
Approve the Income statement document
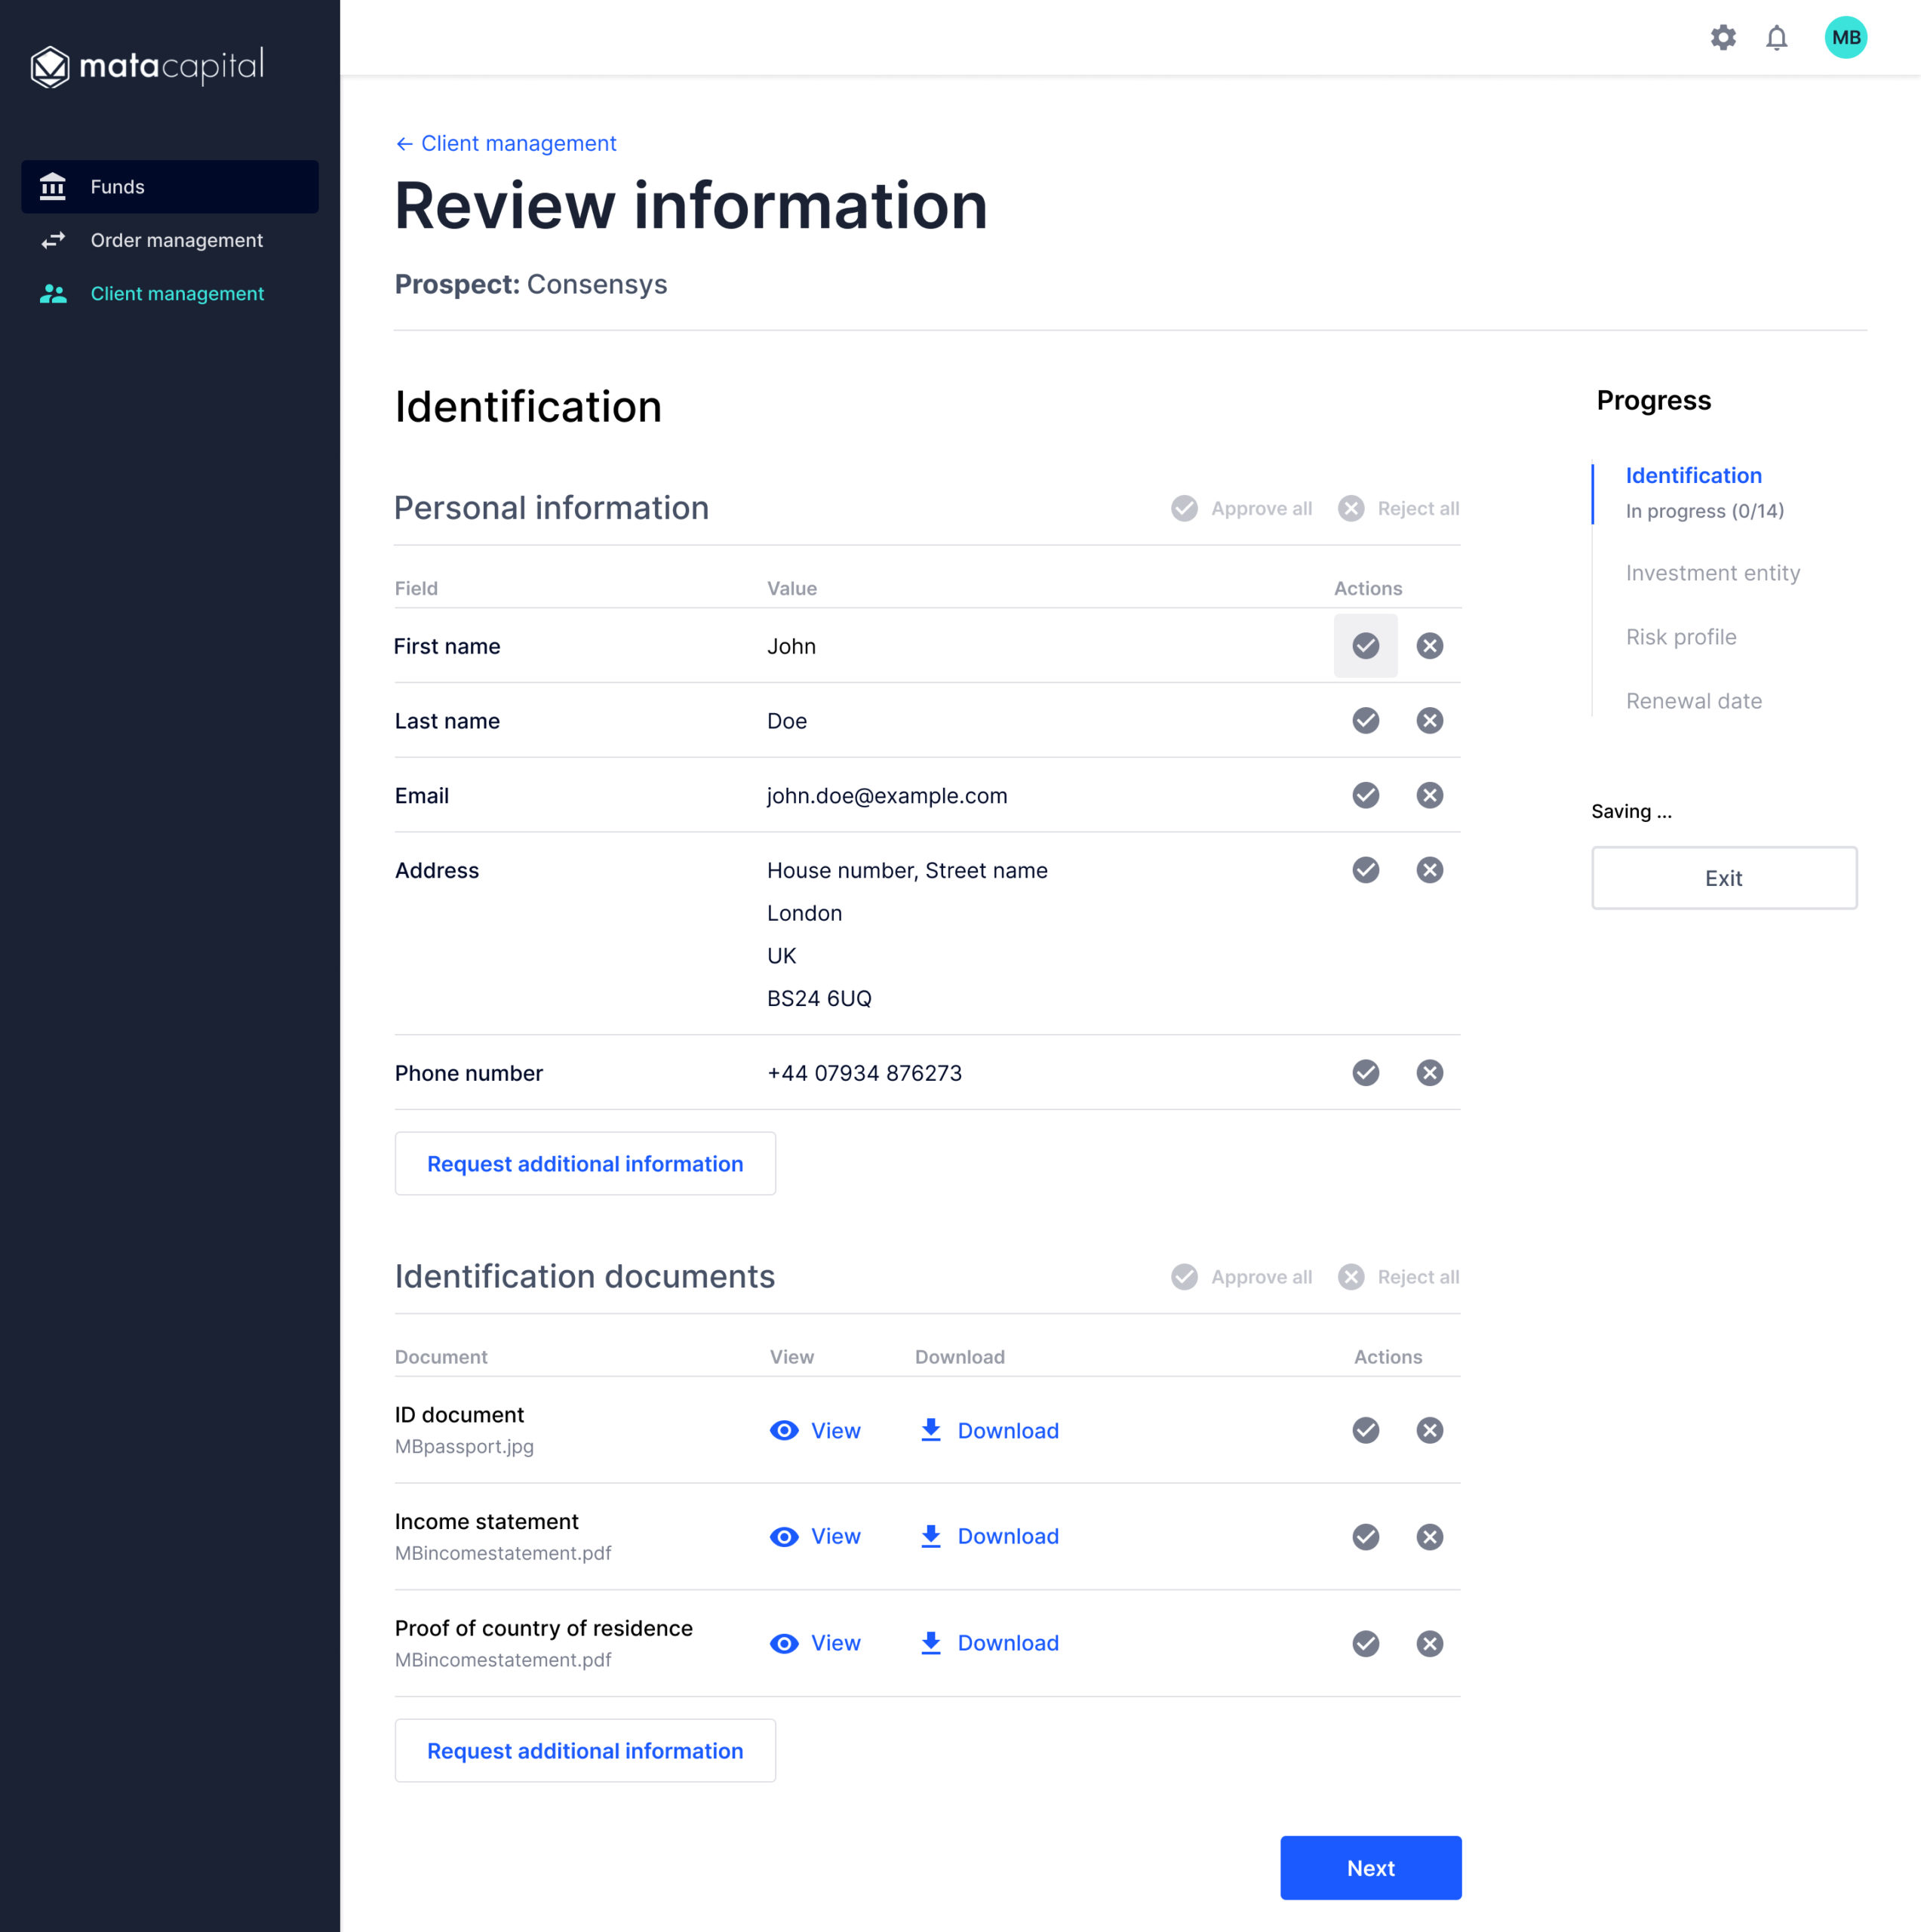pos(1365,1537)
